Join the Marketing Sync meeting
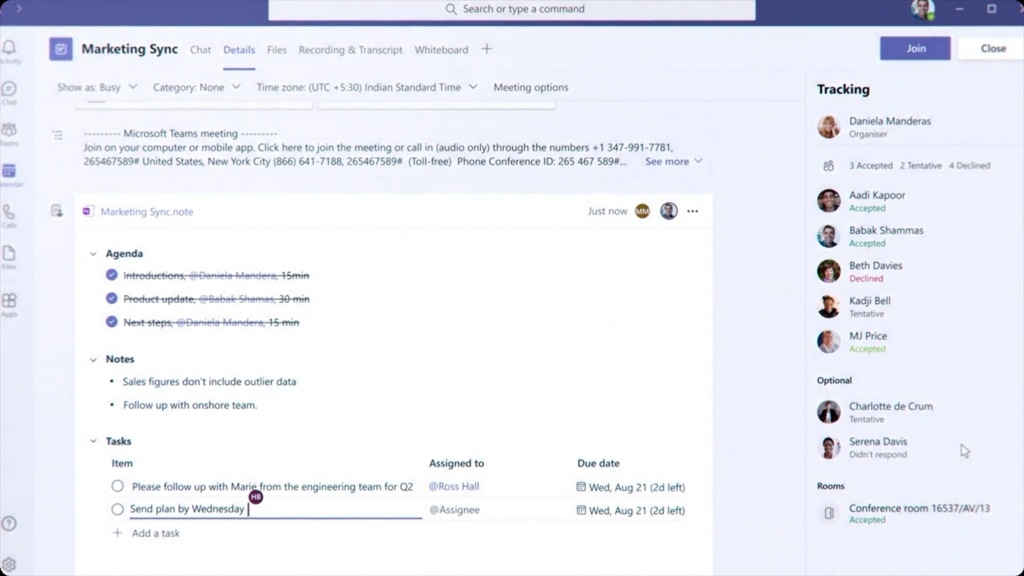 (x=915, y=48)
